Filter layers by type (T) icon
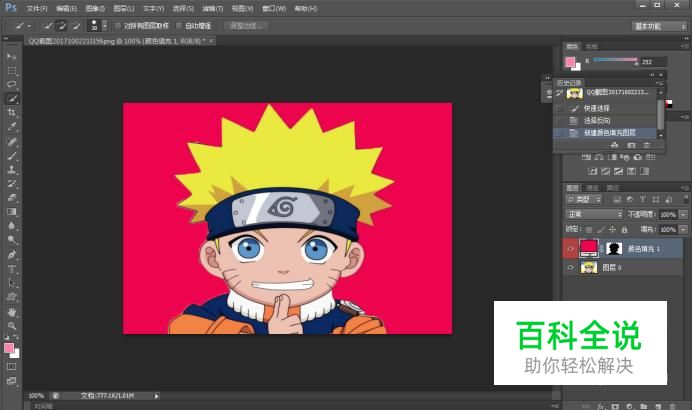The width and height of the screenshot is (692, 410). [x=643, y=199]
